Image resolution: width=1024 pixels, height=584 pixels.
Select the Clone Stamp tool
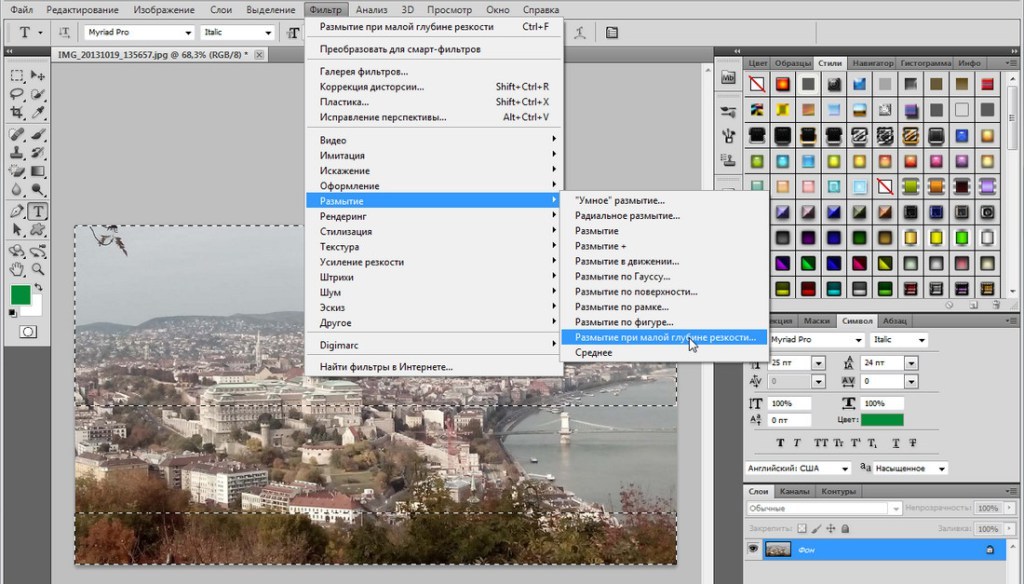coord(17,153)
